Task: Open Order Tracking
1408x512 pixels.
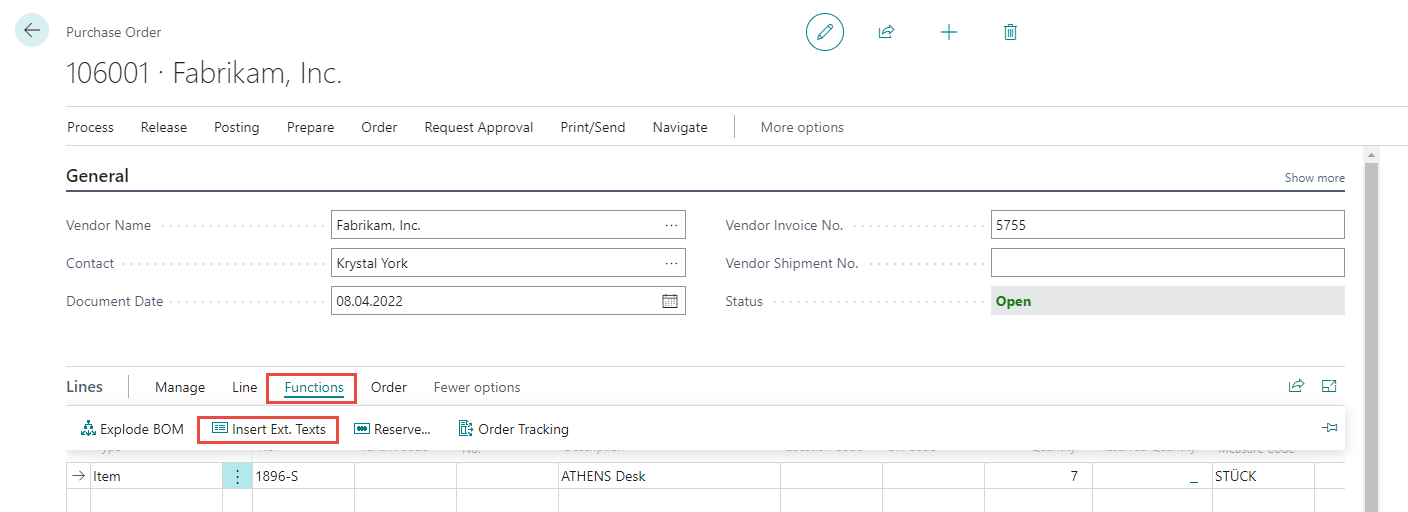Action: pyautogui.click(x=513, y=429)
